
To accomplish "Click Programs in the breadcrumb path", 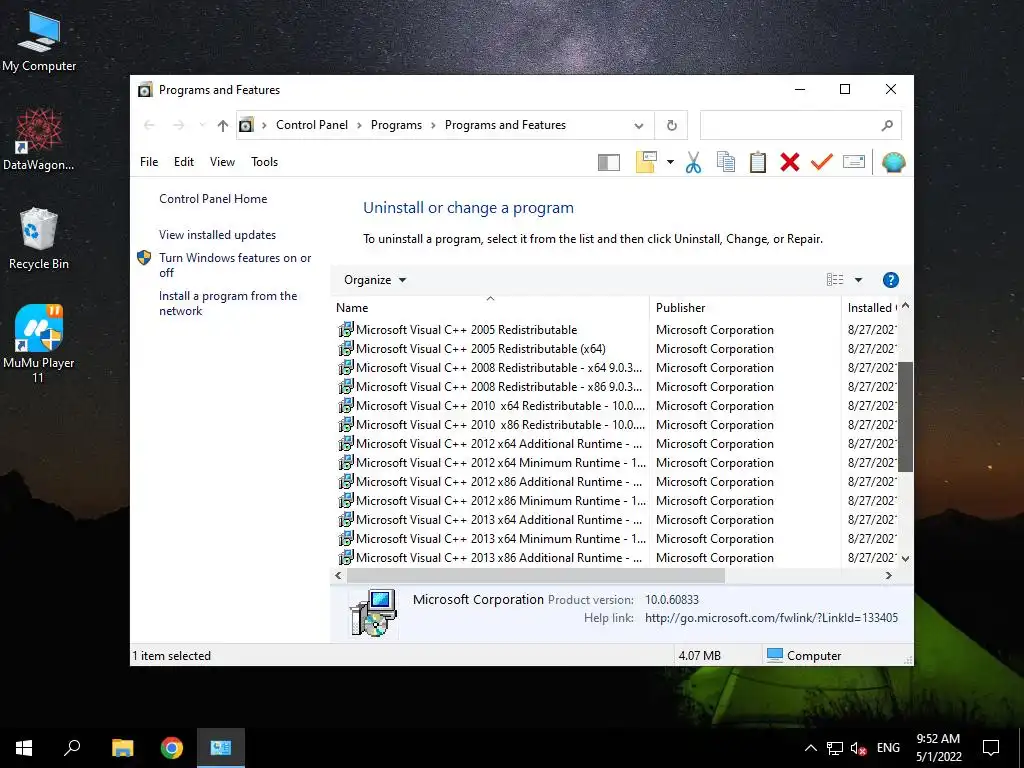I will (x=396, y=125).
